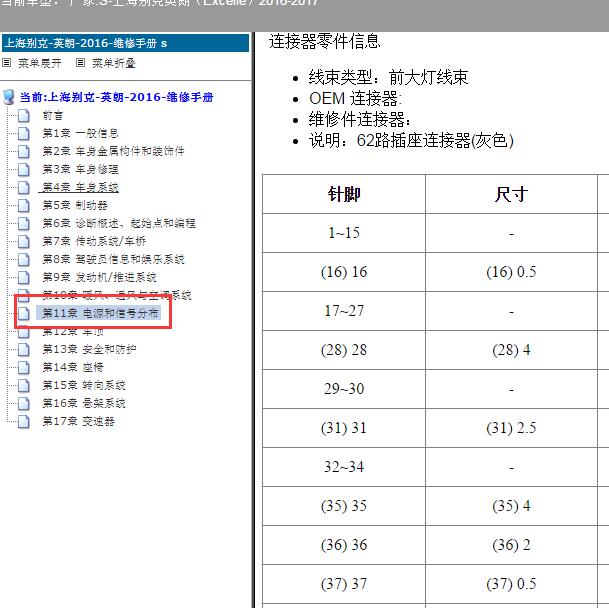Click the OEM 连接器 bullet
609x608 pixels.
355,98
